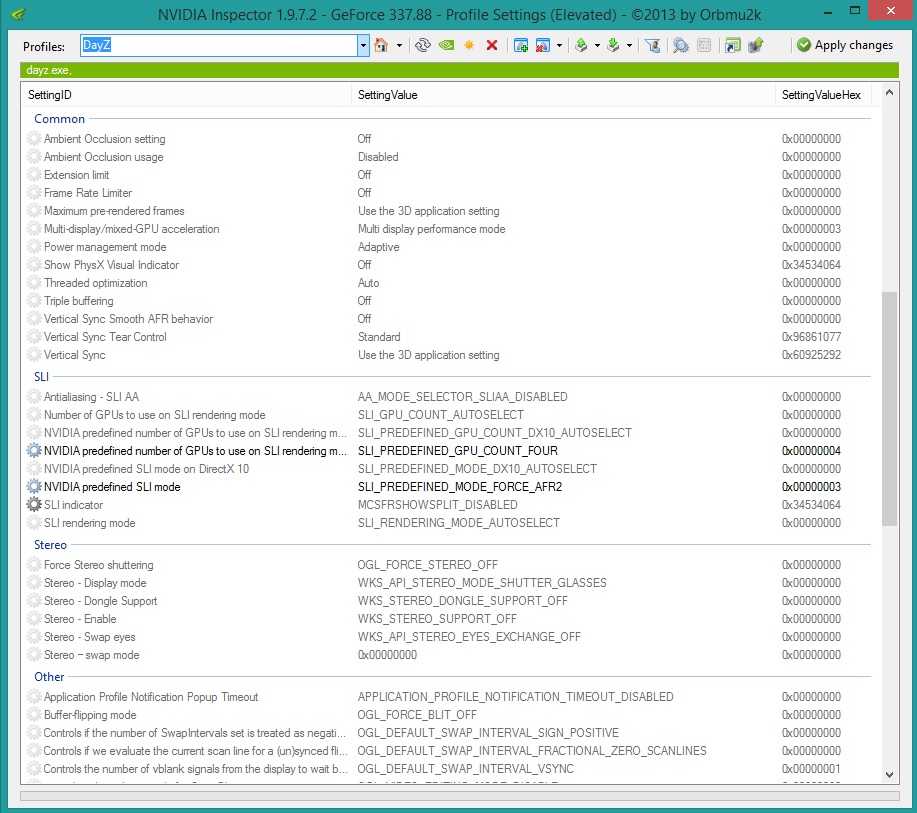Select NVIDIA predefined SLI mode on DirectX 10
The height and width of the screenshot is (813, 917).
(x=449, y=469)
